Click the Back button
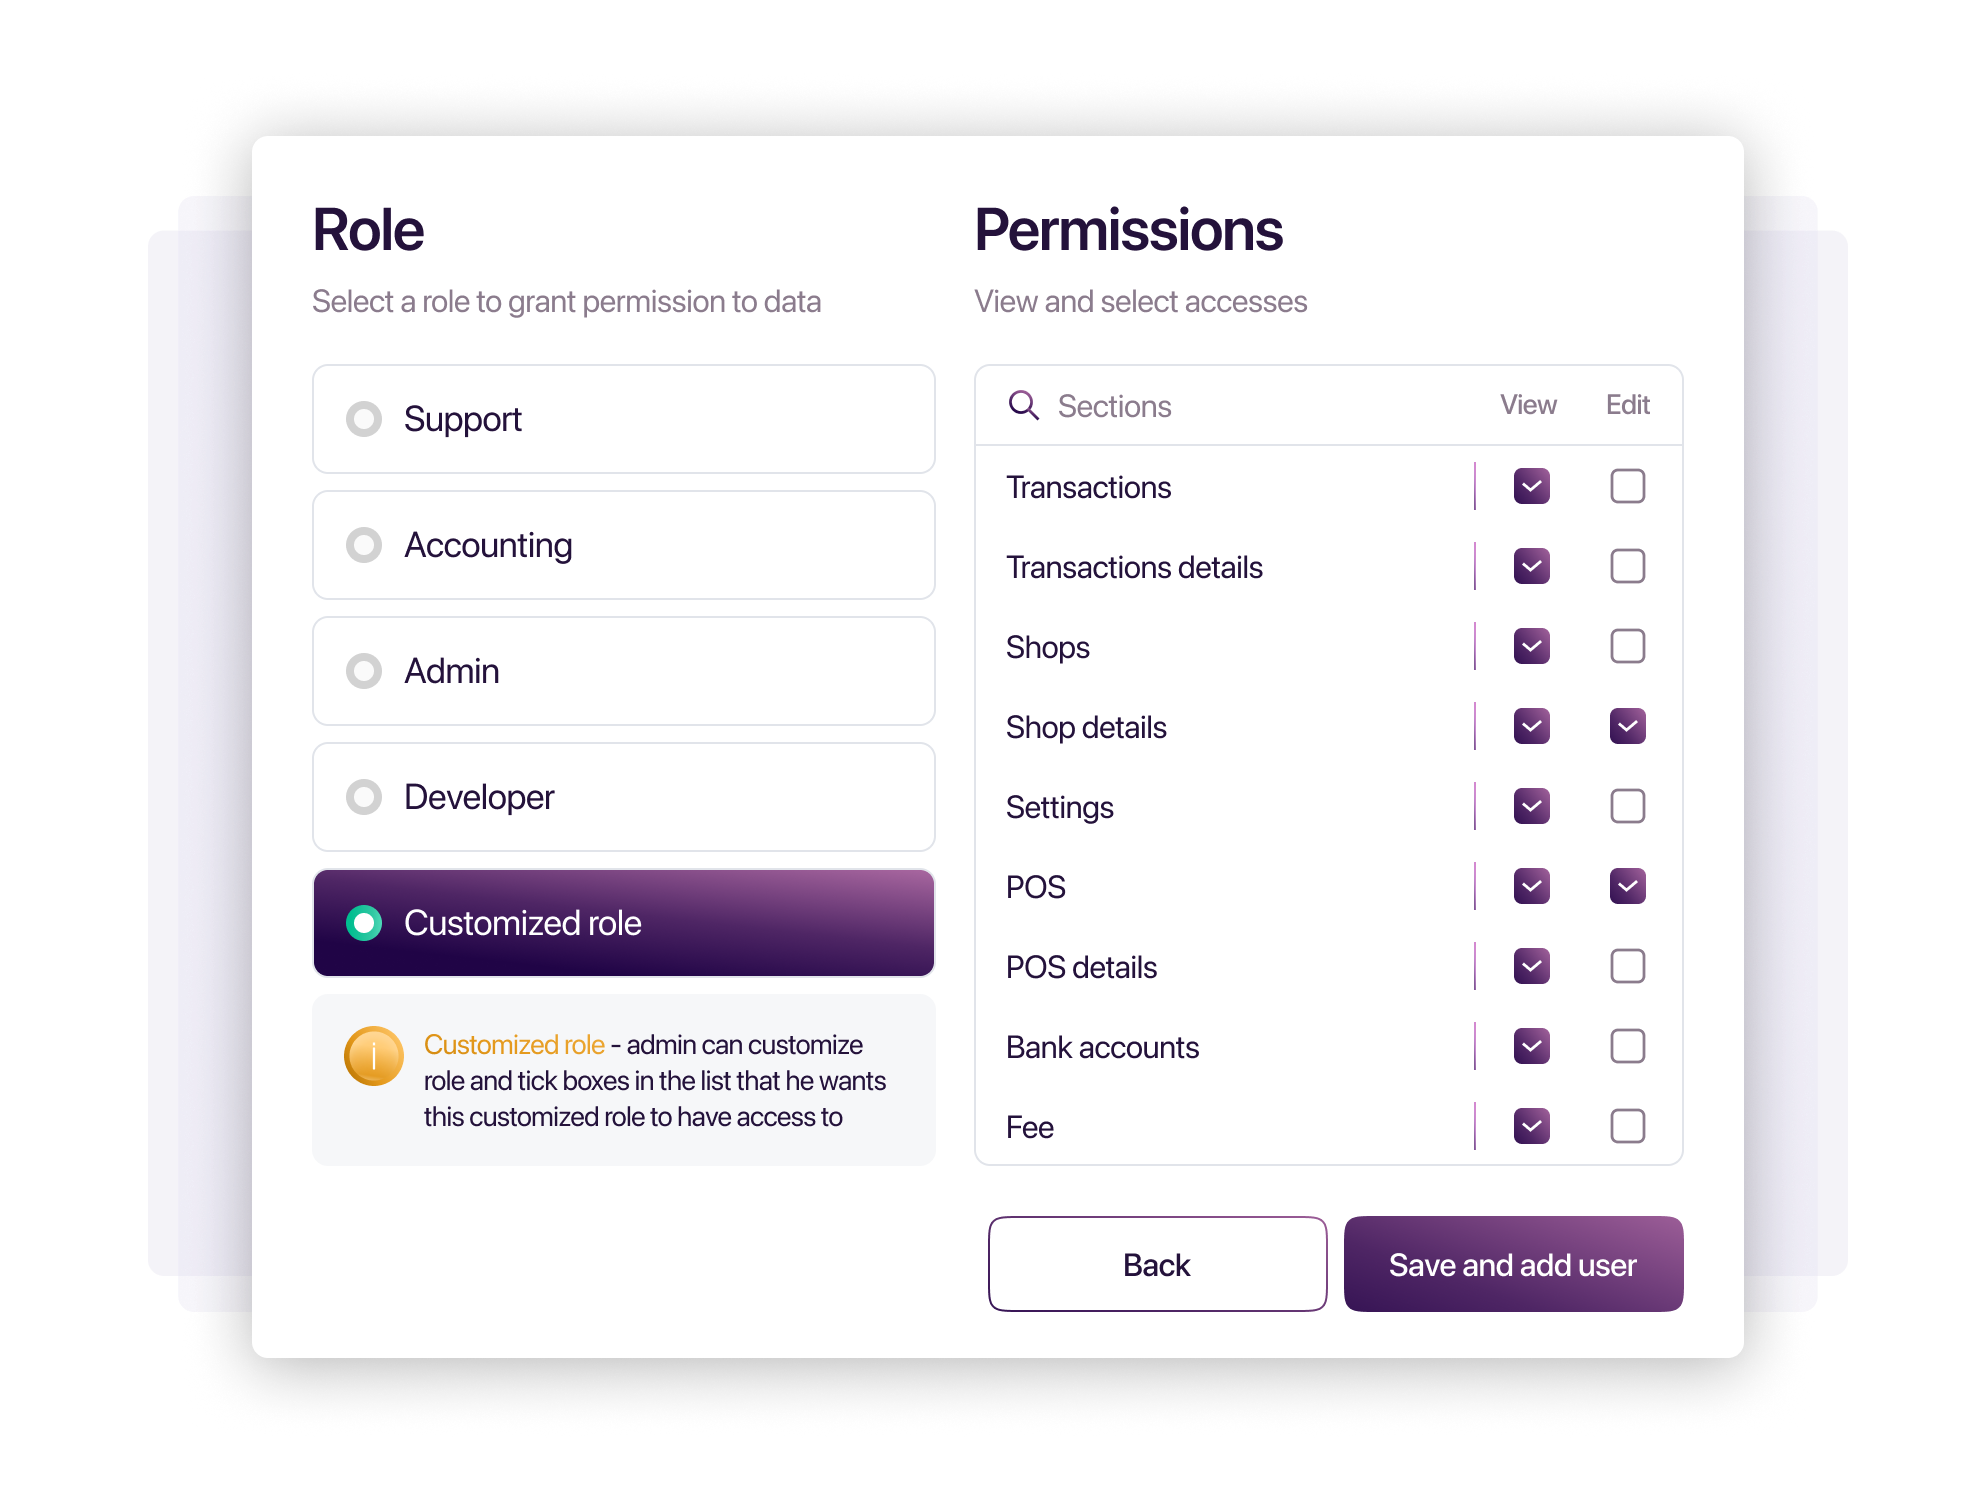Viewport: 1966px width, 1494px height. tap(1157, 1264)
